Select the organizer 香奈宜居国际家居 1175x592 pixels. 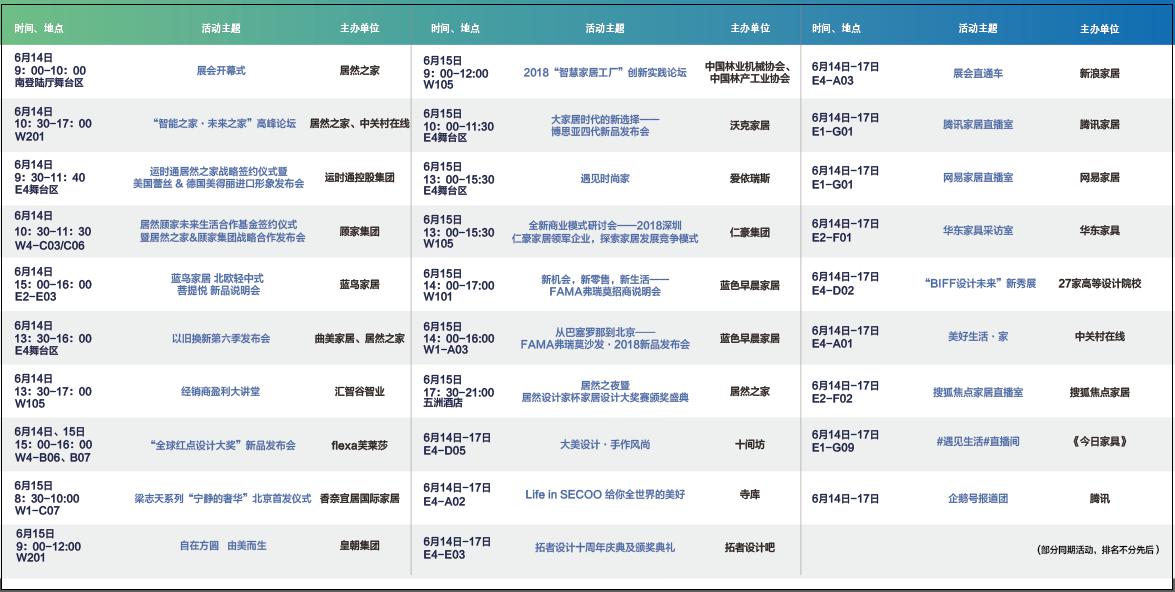coord(360,498)
